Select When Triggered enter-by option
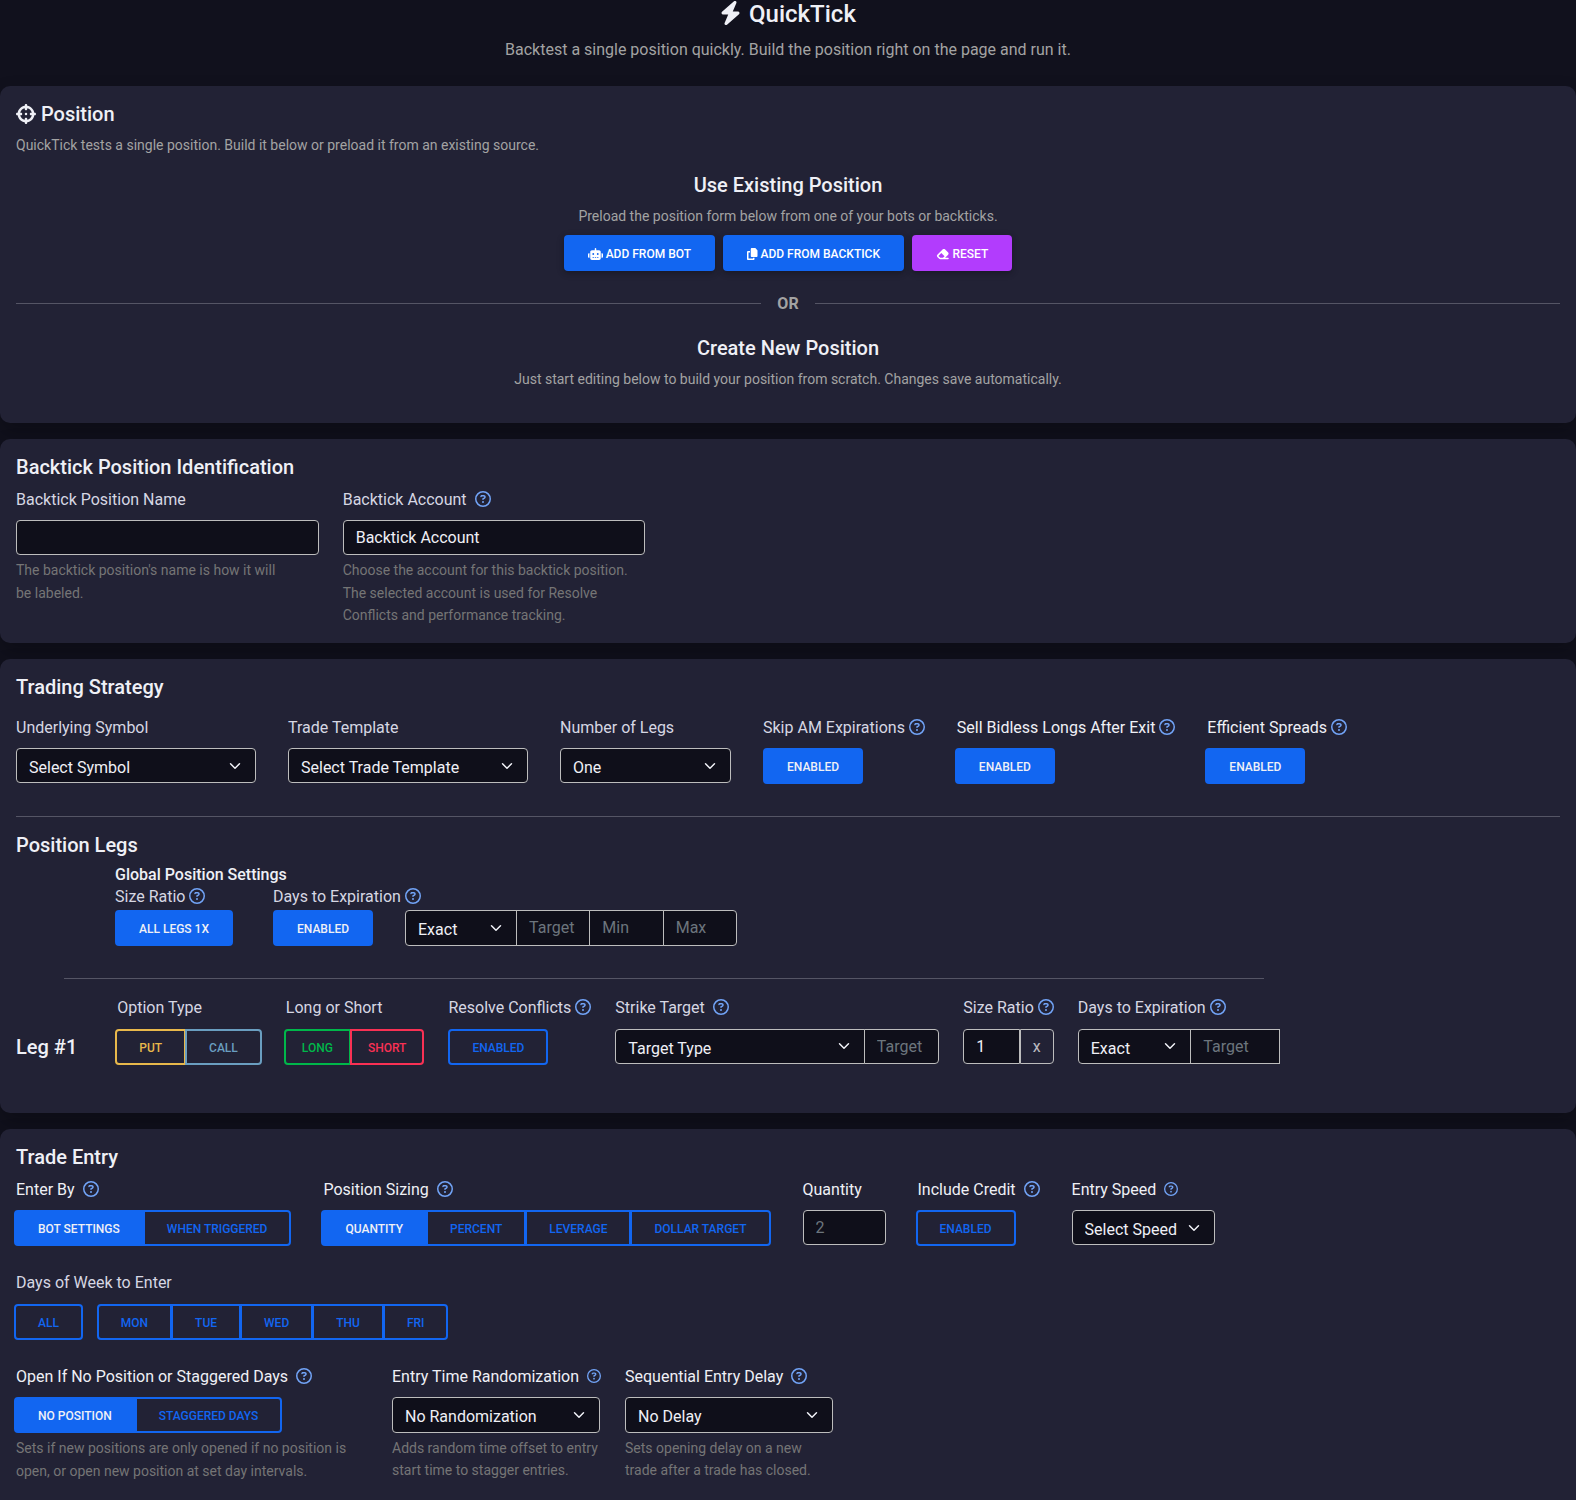Viewport: 1576px width, 1500px height. [217, 1228]
